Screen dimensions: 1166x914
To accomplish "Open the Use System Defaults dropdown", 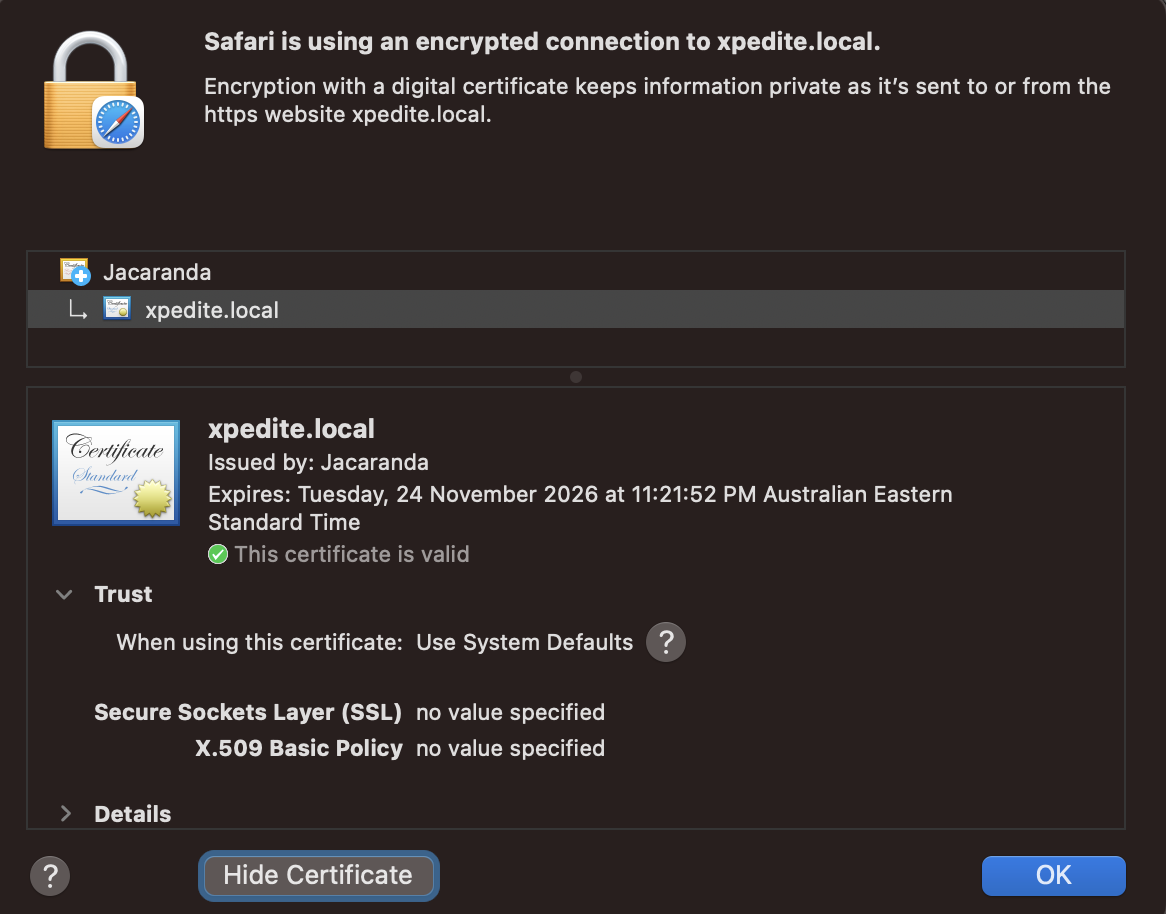I will pyautogui.click(x=524, y=642).
